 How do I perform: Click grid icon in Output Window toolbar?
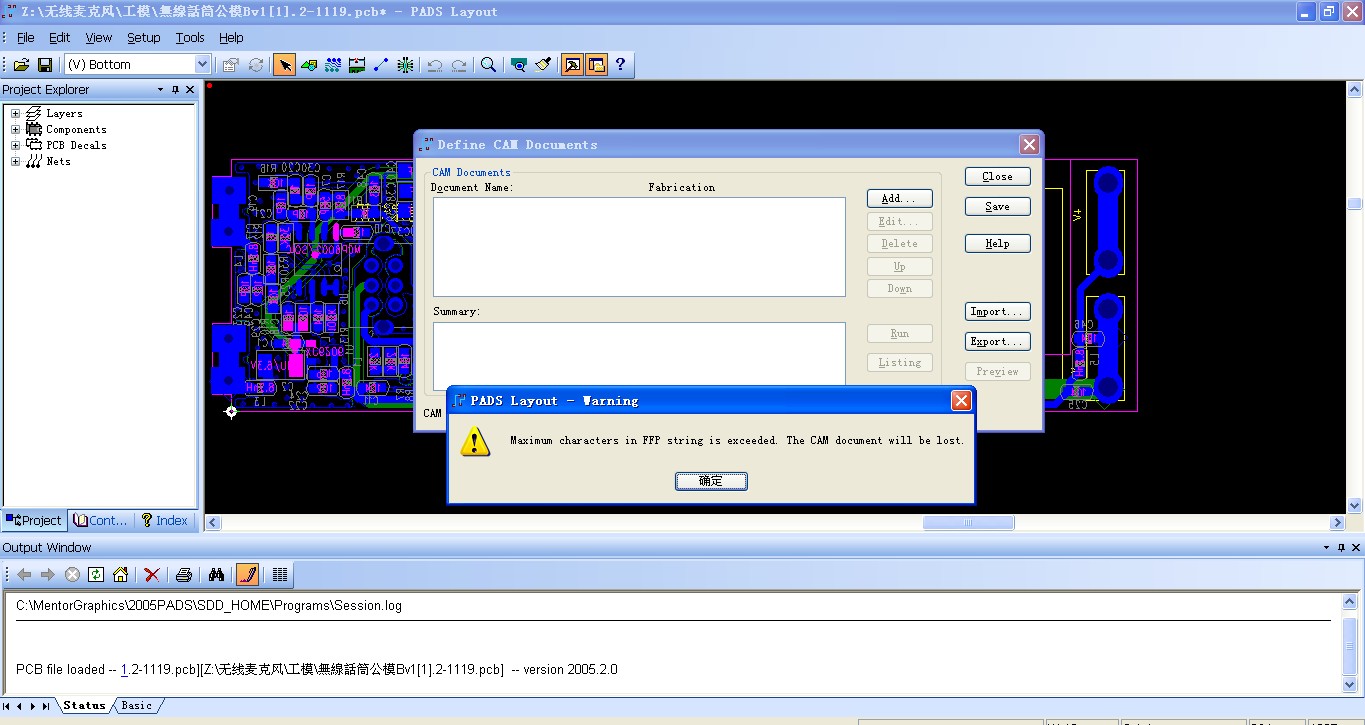(x=280, y=574)
